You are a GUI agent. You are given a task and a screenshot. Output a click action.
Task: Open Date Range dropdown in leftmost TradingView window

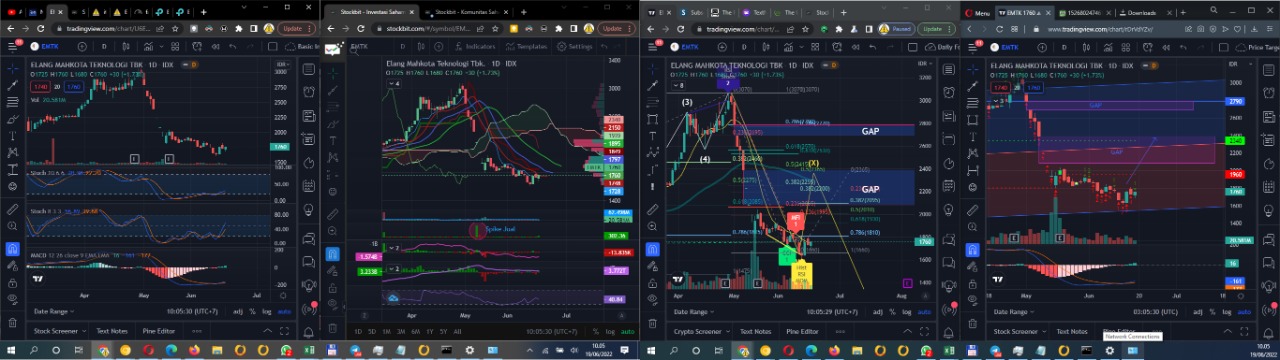54,311
